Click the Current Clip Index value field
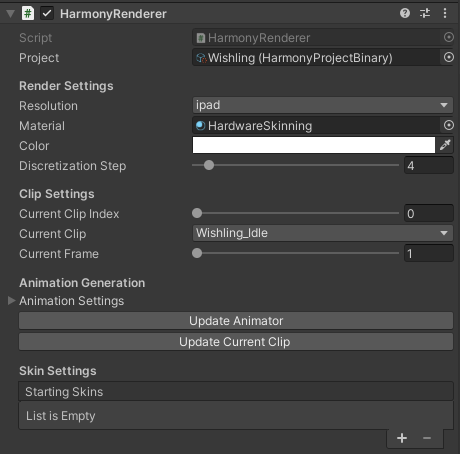 (x=429, y=213)
